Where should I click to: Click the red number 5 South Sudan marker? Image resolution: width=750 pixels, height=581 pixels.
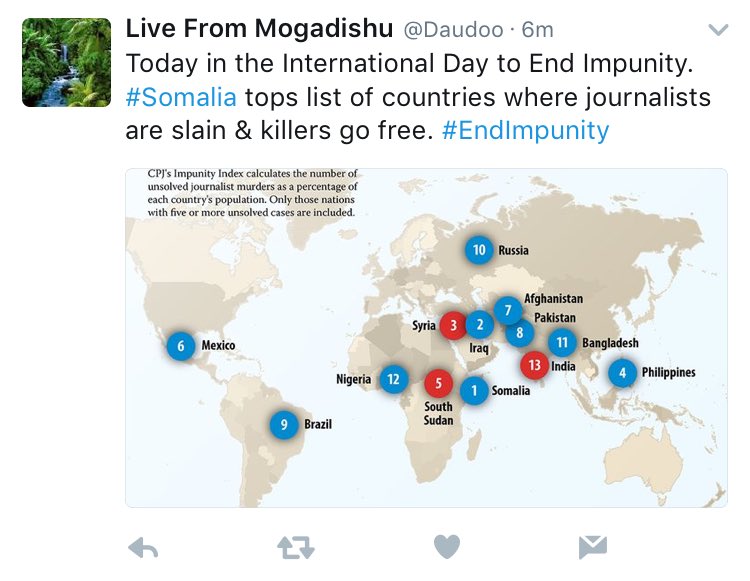[438, 384]
